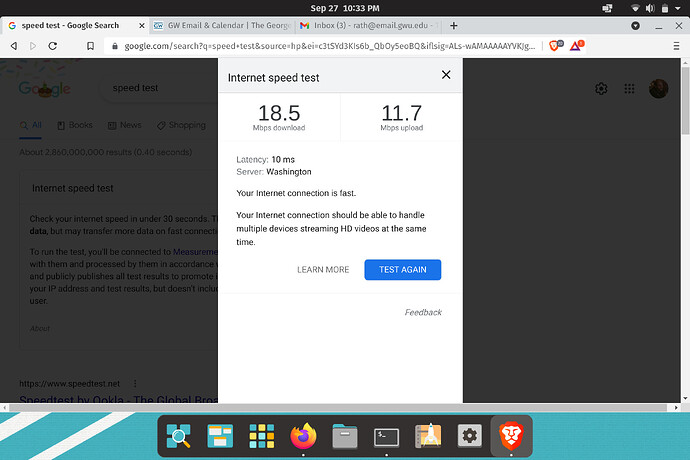Click the volume speaker icon in top bar
This screenshot has width=690, height=460.
coord(650,8)
